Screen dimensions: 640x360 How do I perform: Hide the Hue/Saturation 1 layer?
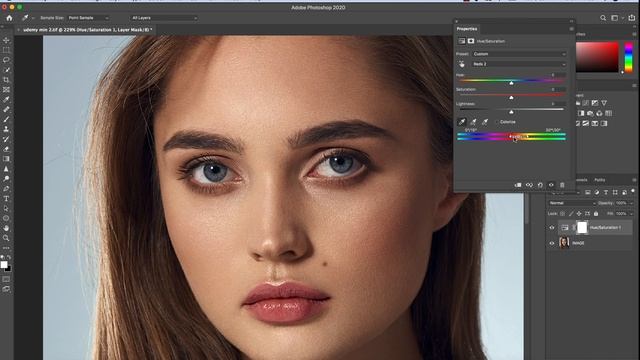coord(552,228)
